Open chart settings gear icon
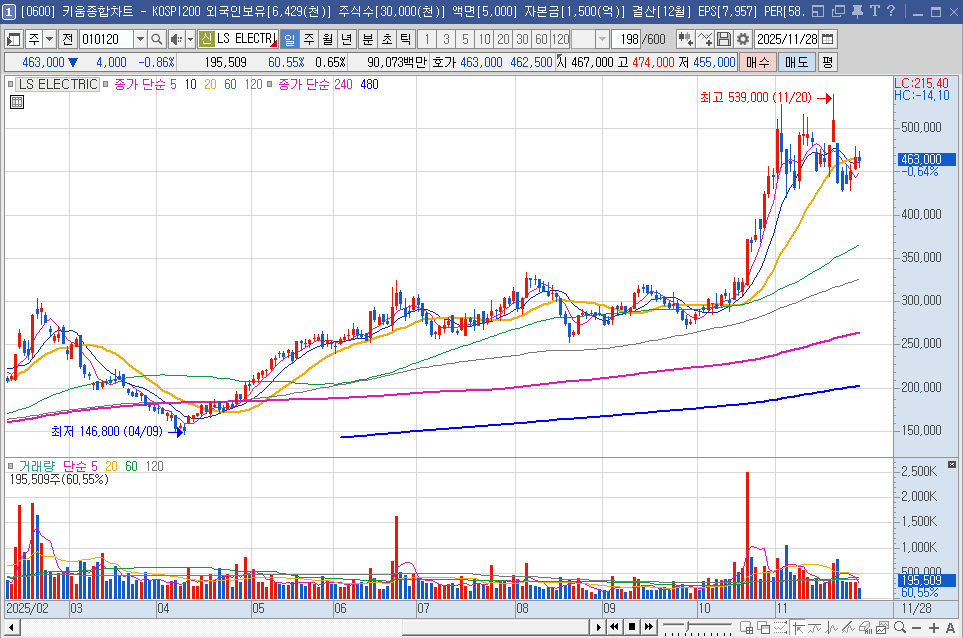The height and width of the screenshot is (638, 963). click(x=743, y=39)
